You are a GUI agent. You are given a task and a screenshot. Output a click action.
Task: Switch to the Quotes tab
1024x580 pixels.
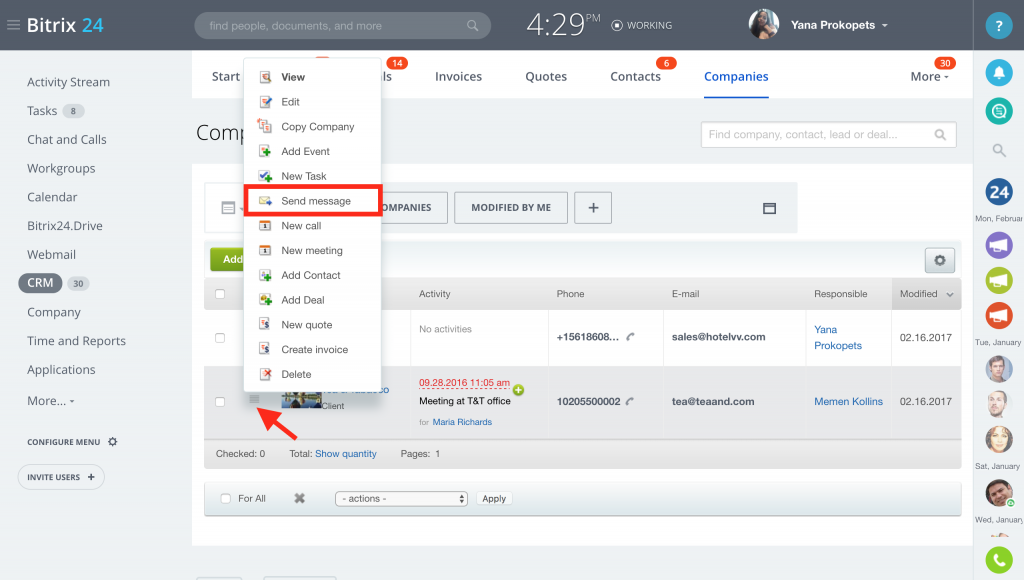[x=546, y=76]
